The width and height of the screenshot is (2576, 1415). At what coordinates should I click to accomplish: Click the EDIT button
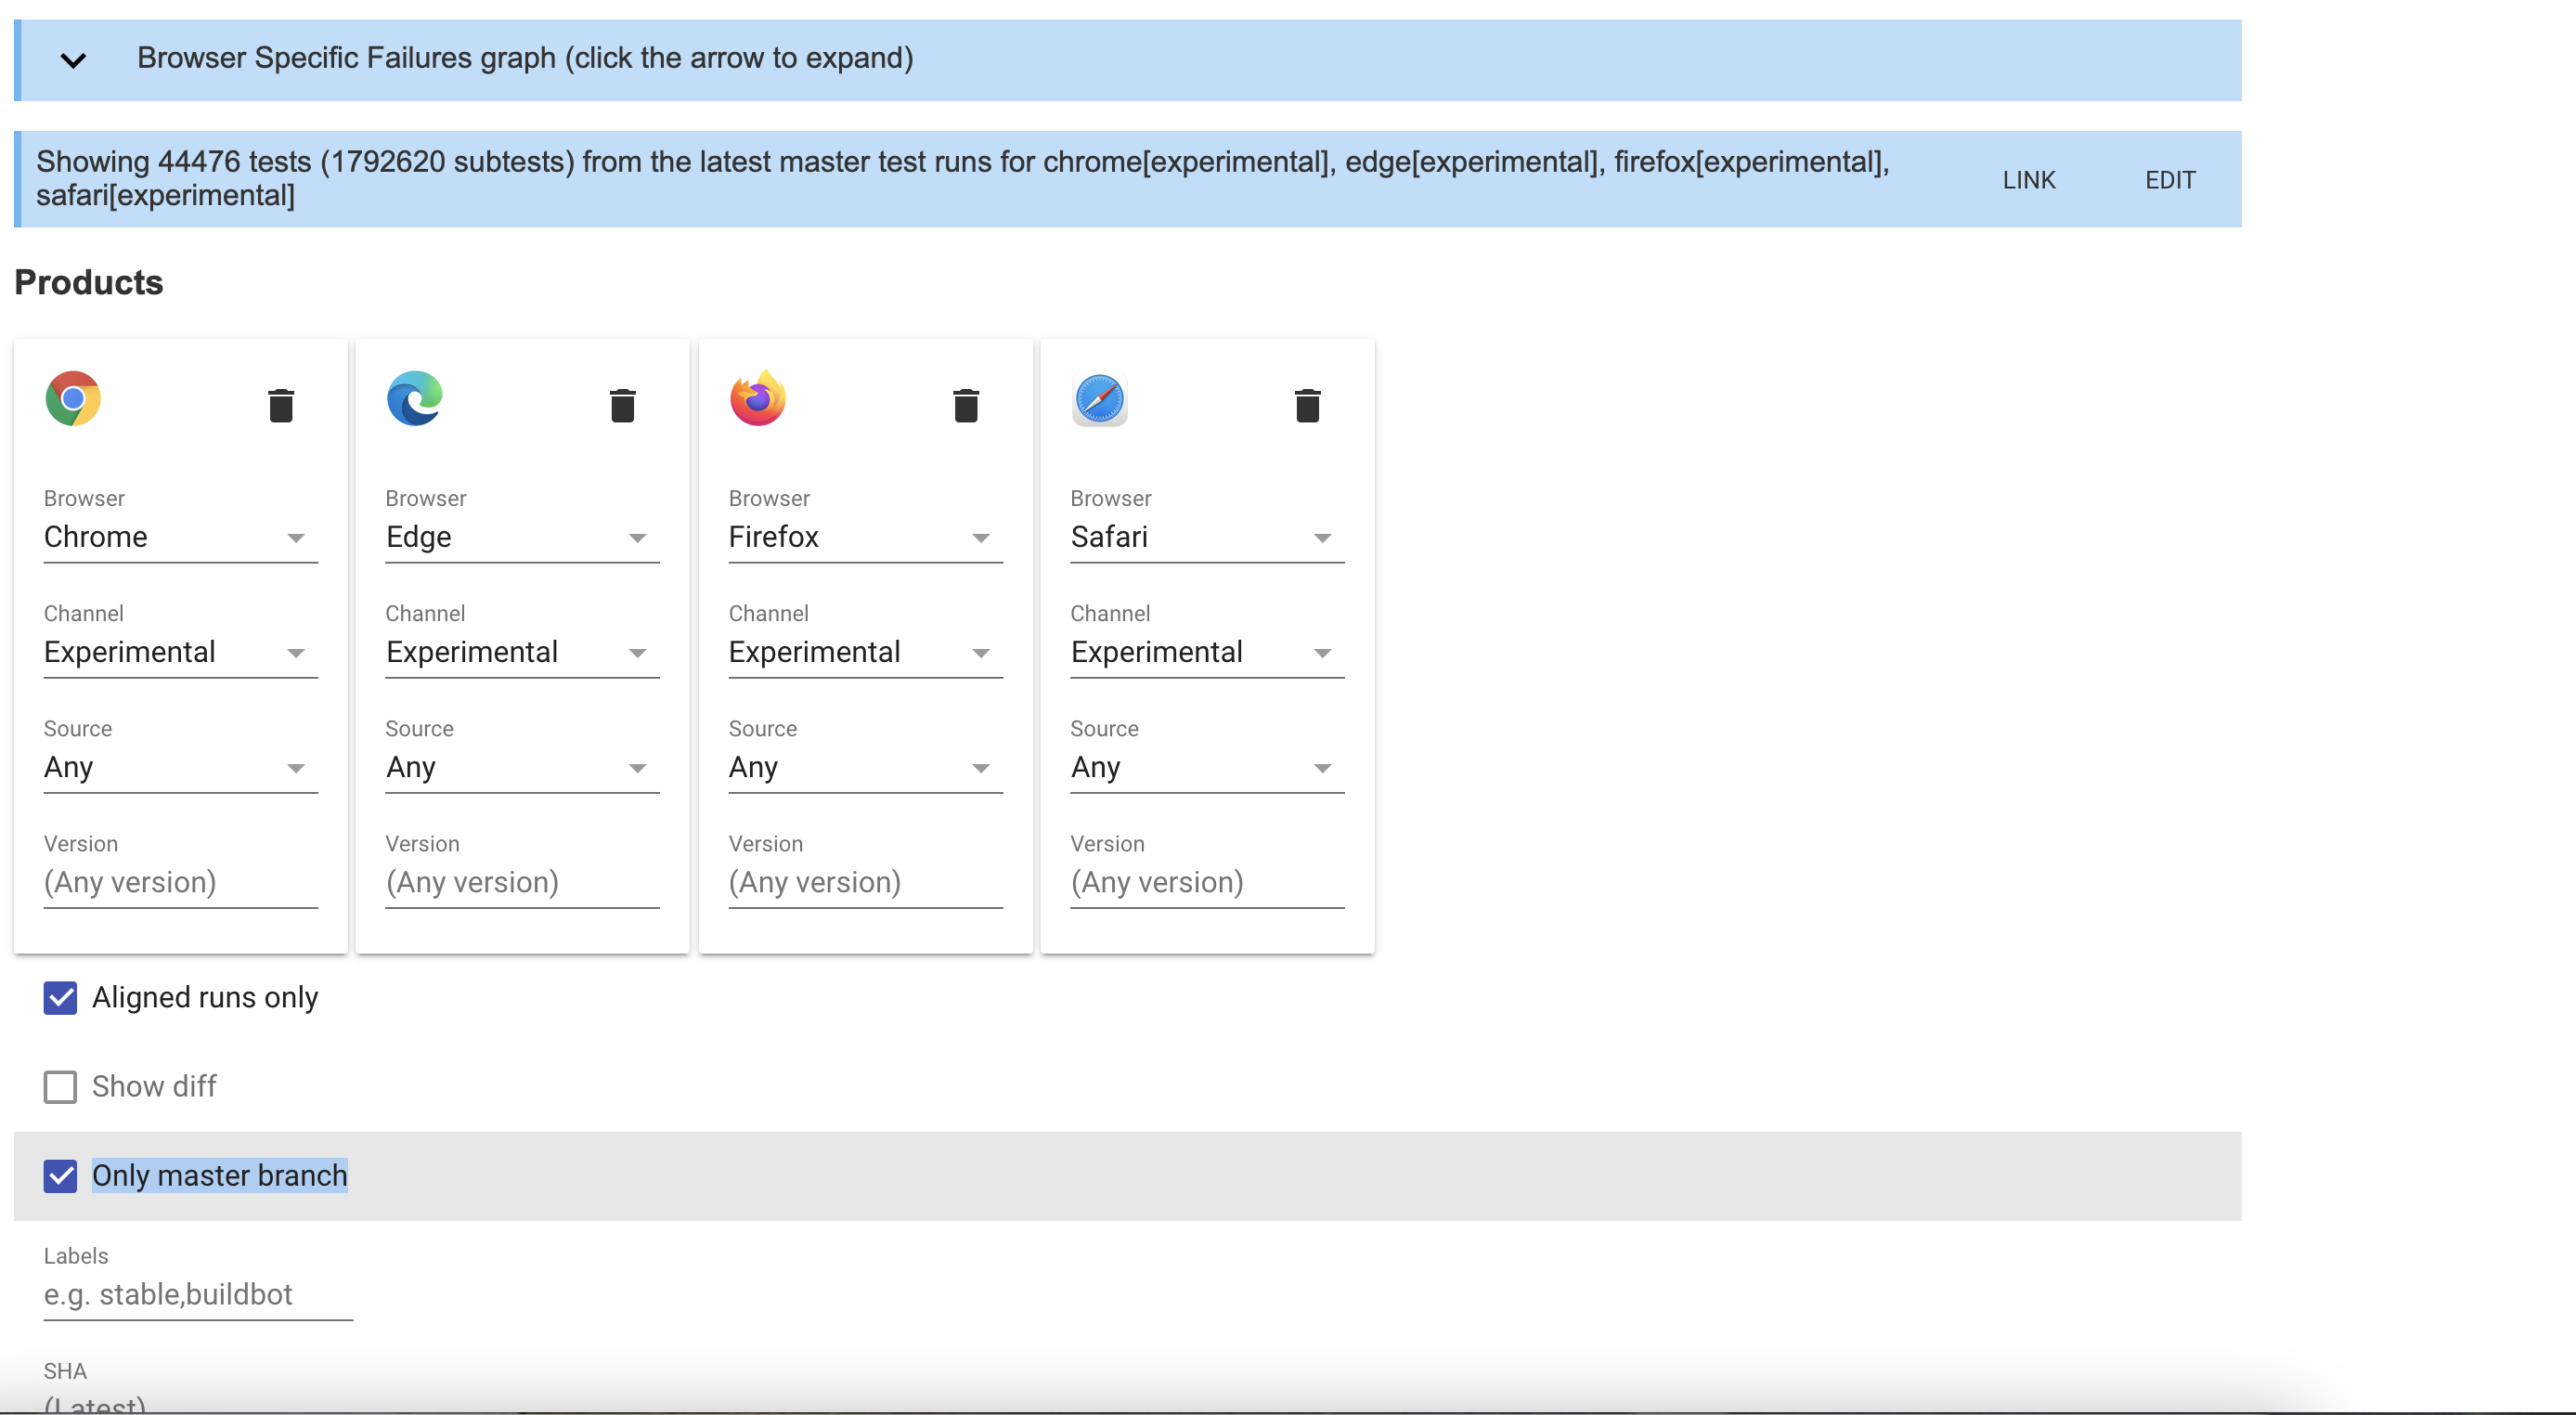click(2170, 180)
